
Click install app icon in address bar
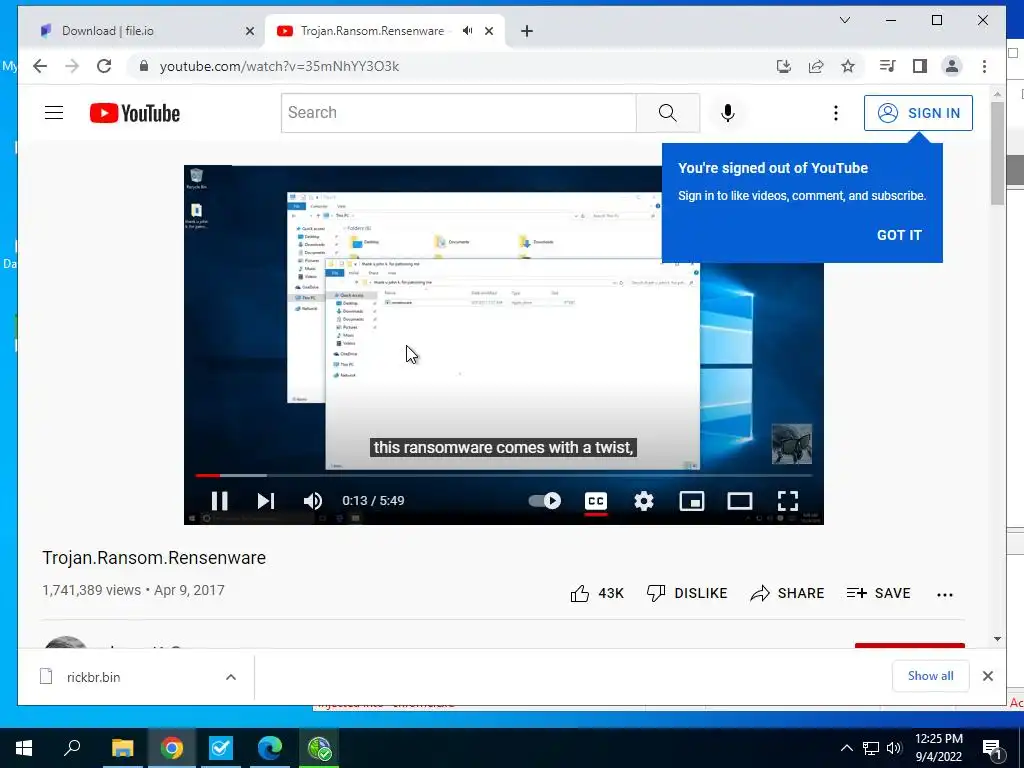tap(784, 66)
